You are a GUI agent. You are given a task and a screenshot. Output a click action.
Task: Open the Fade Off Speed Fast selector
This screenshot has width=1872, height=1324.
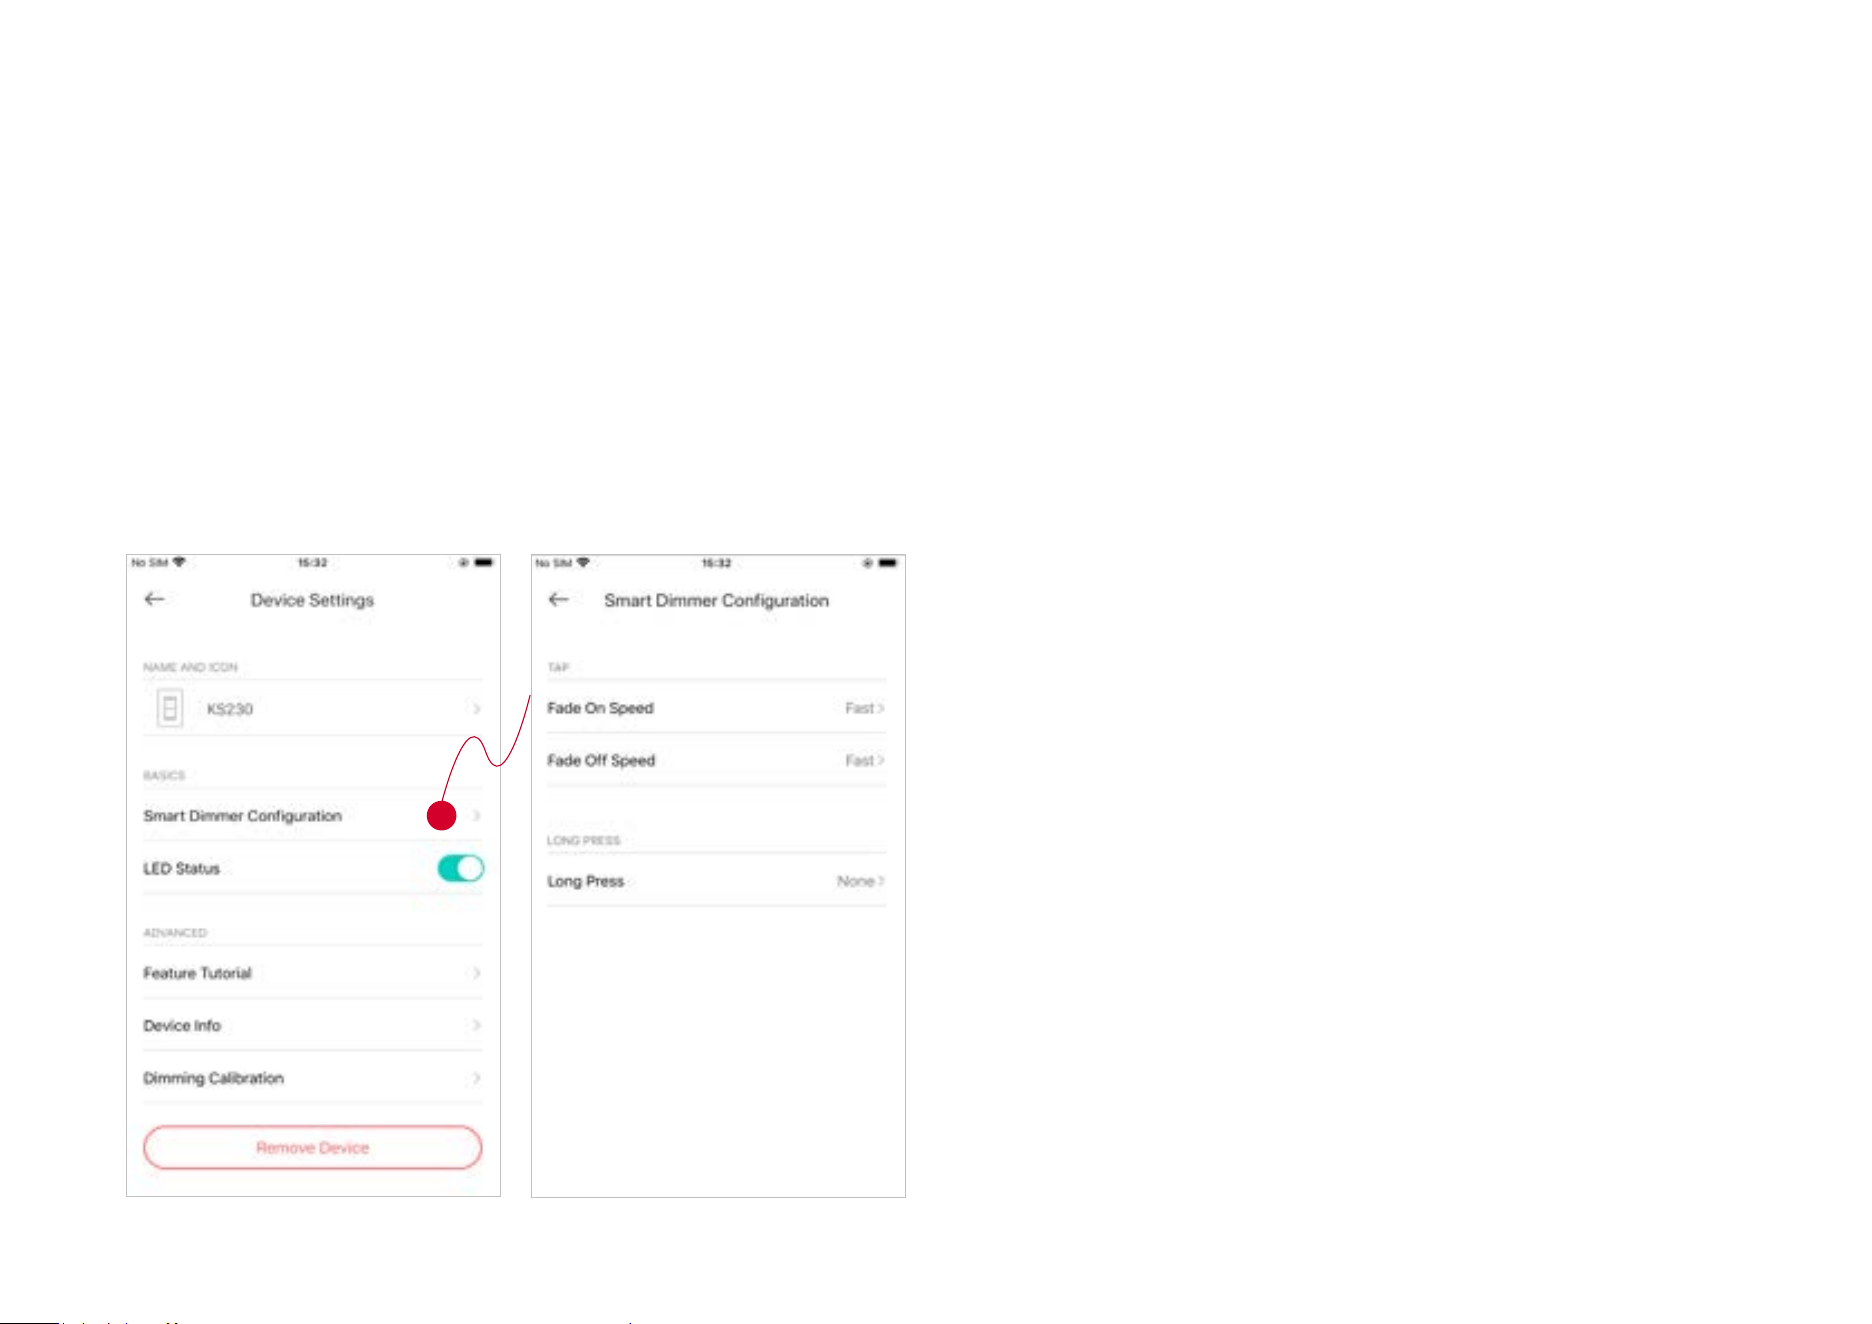(864, 760)
